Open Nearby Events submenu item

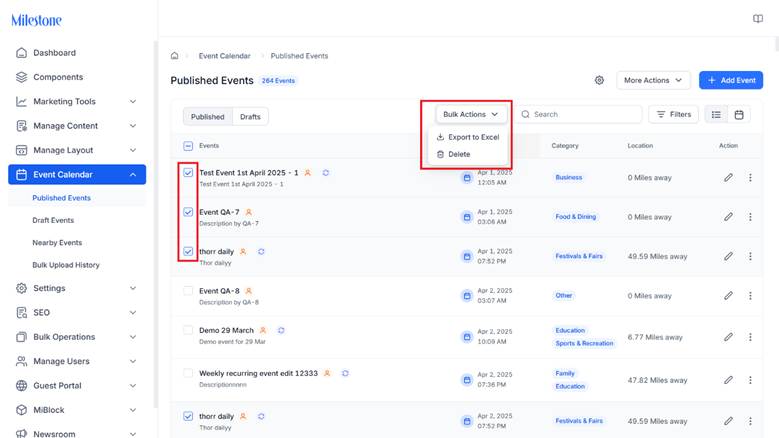pos(57,242)
